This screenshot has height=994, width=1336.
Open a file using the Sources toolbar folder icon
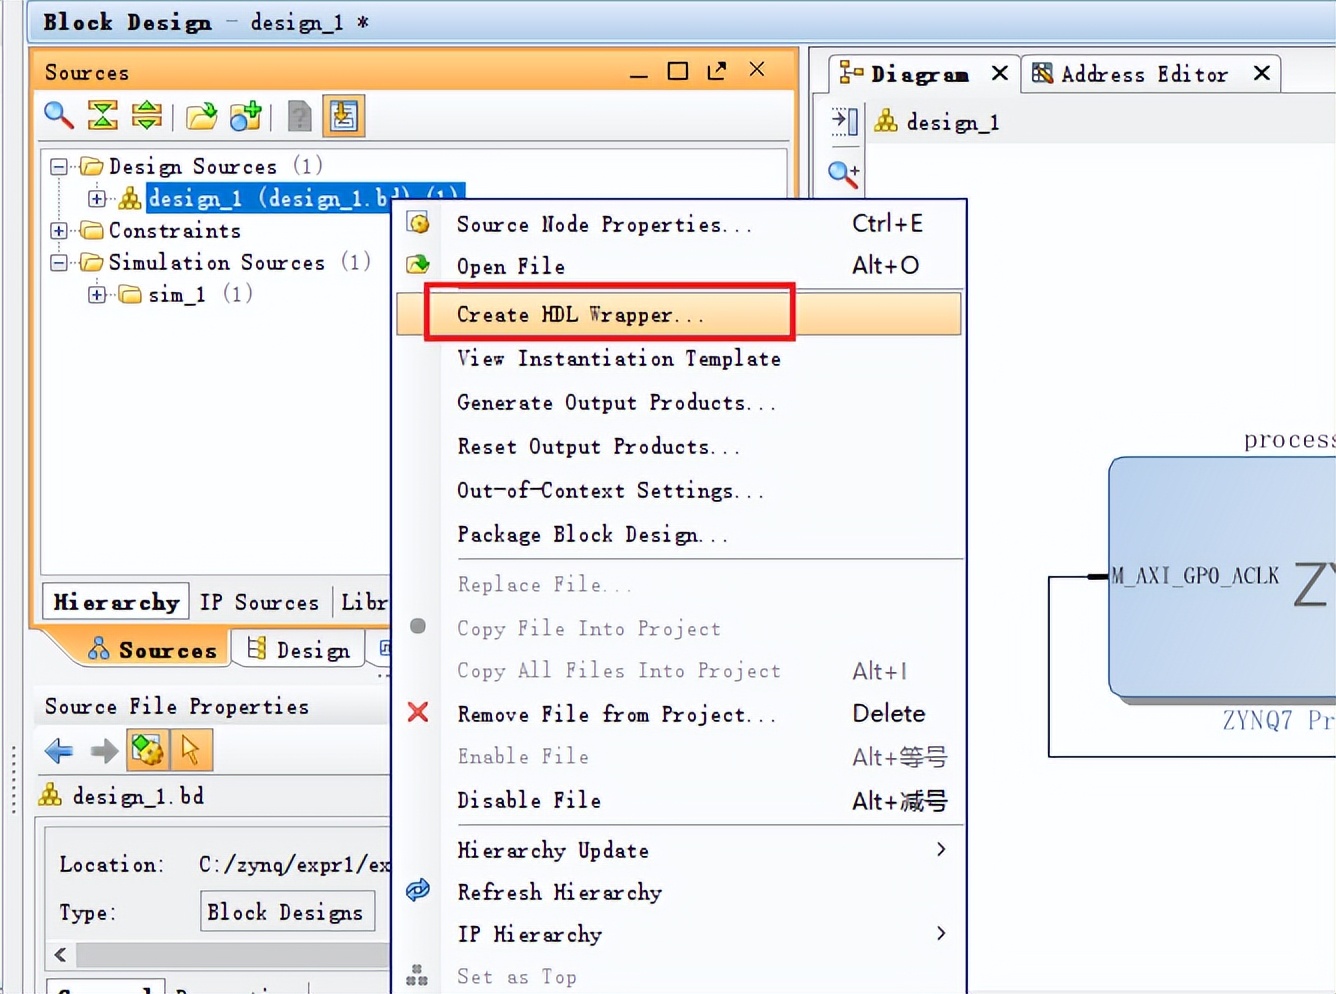click(200, 115)
